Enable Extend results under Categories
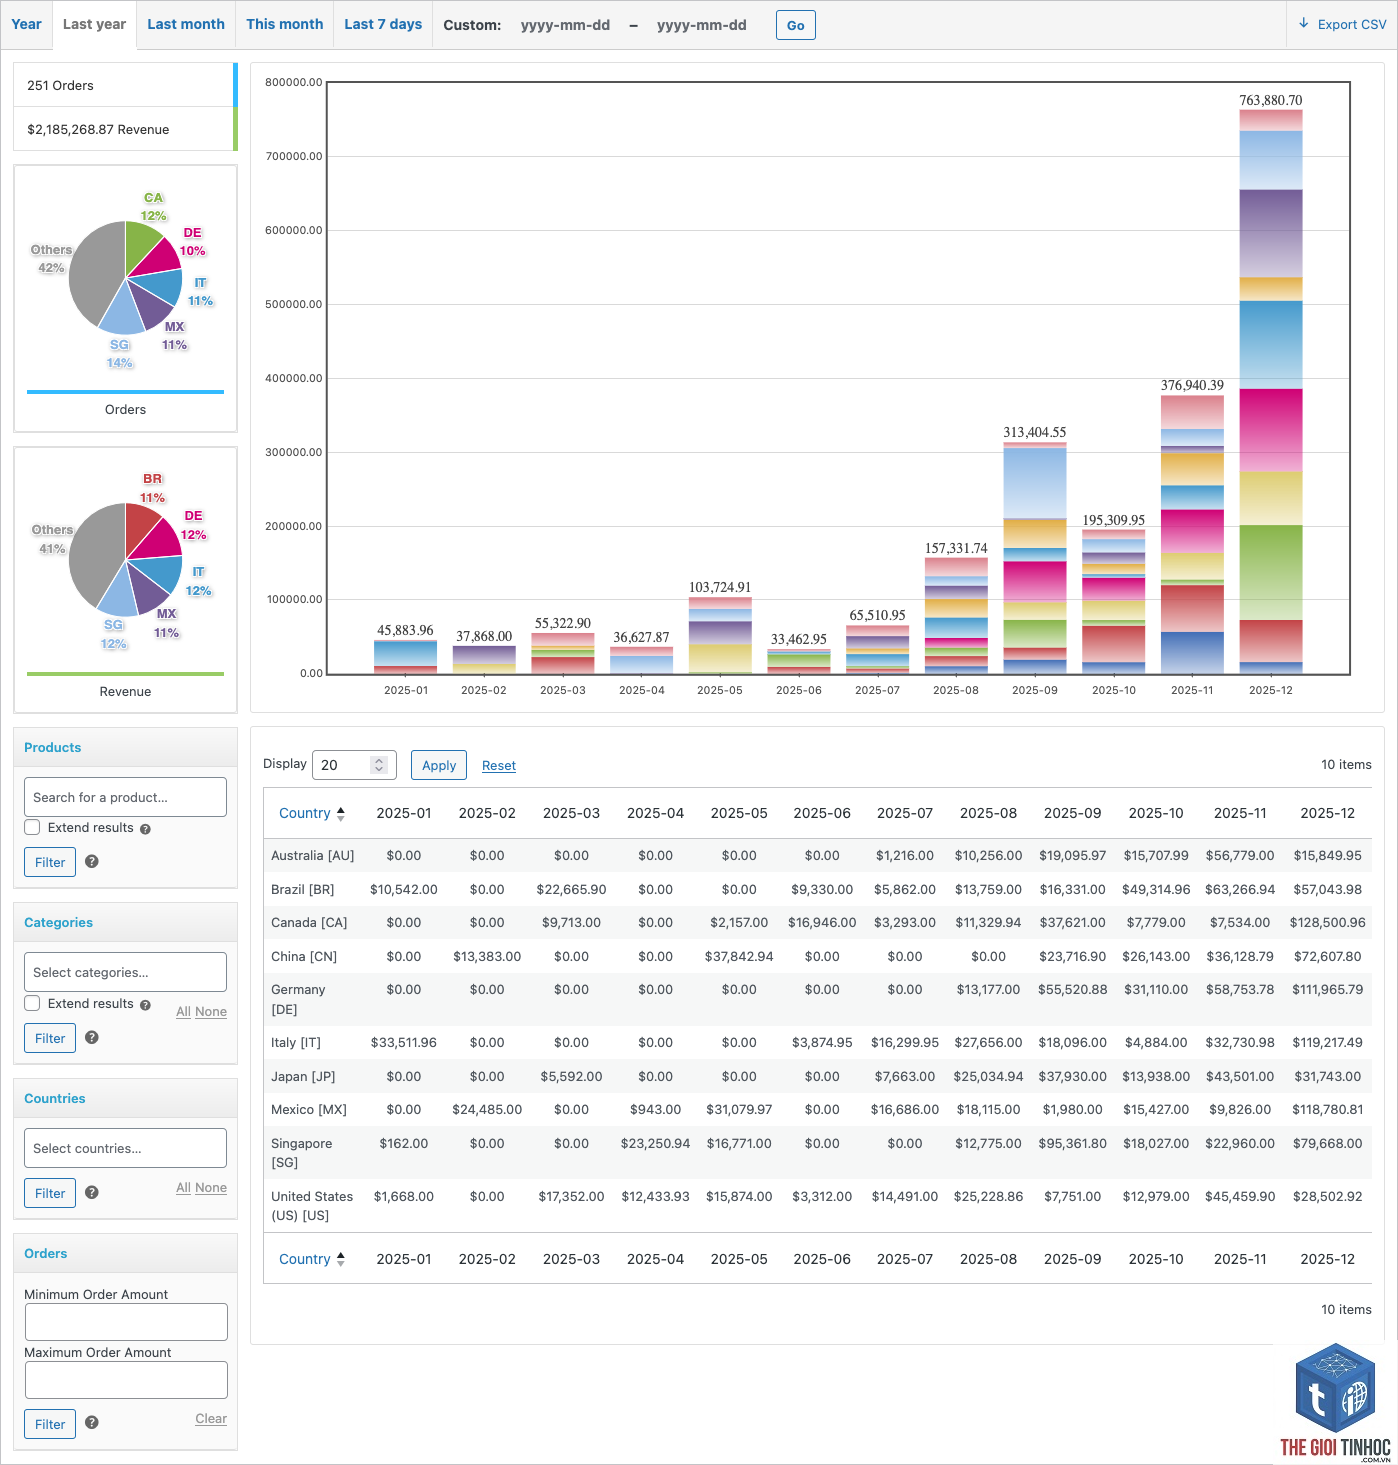 click(x=32, y=1003)
